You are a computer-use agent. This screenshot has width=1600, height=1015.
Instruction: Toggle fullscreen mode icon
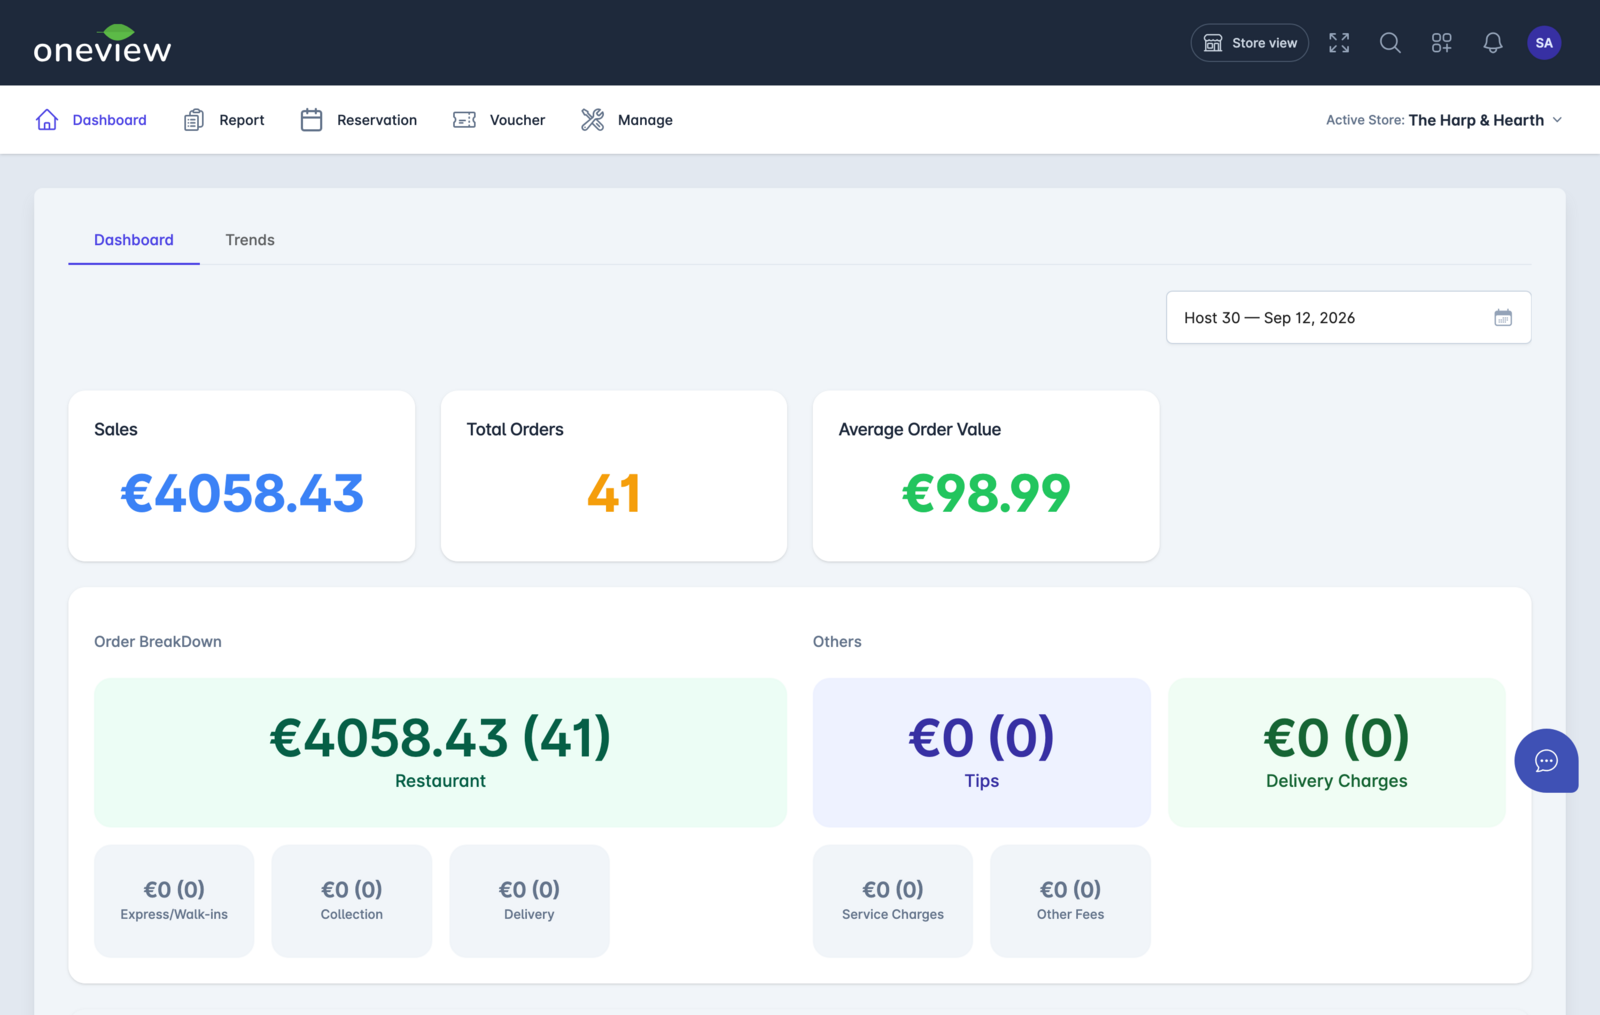pyautogui.click(x=1339, y=43)
